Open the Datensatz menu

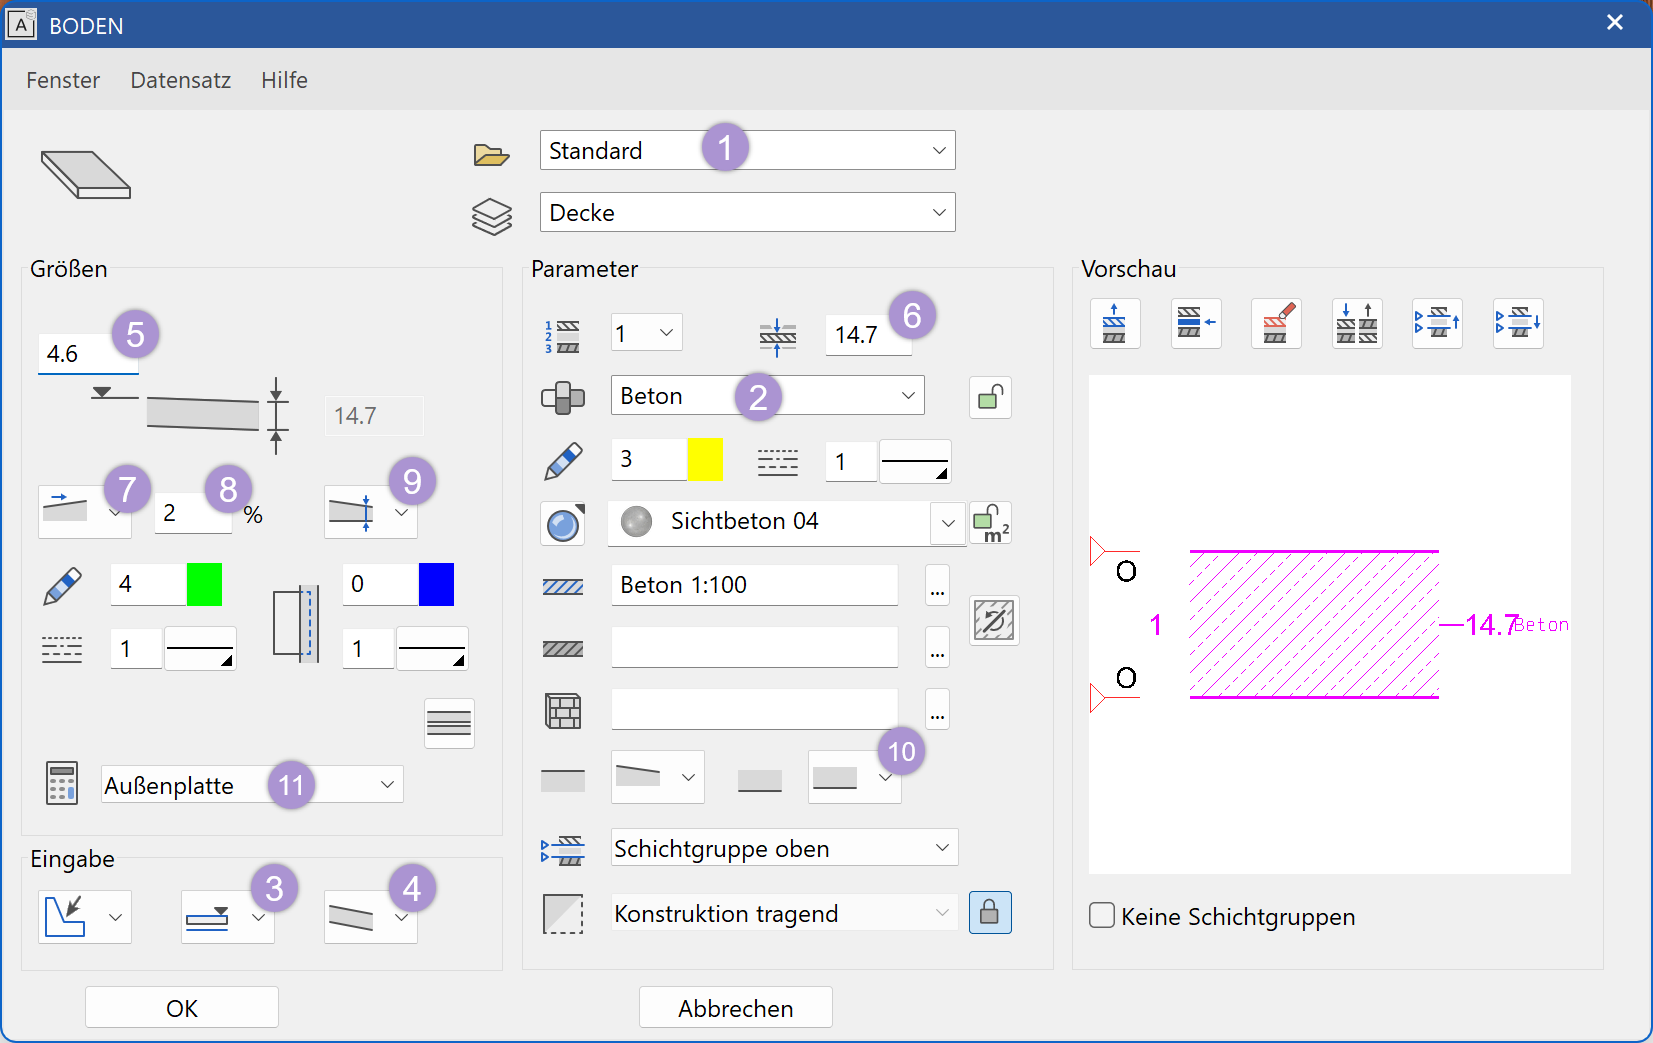[180, 80]
